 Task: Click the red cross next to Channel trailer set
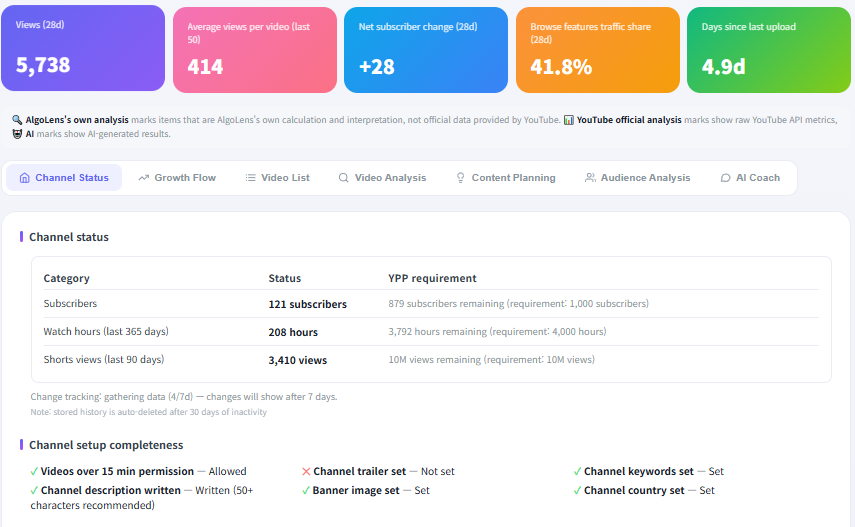point(306,471)
